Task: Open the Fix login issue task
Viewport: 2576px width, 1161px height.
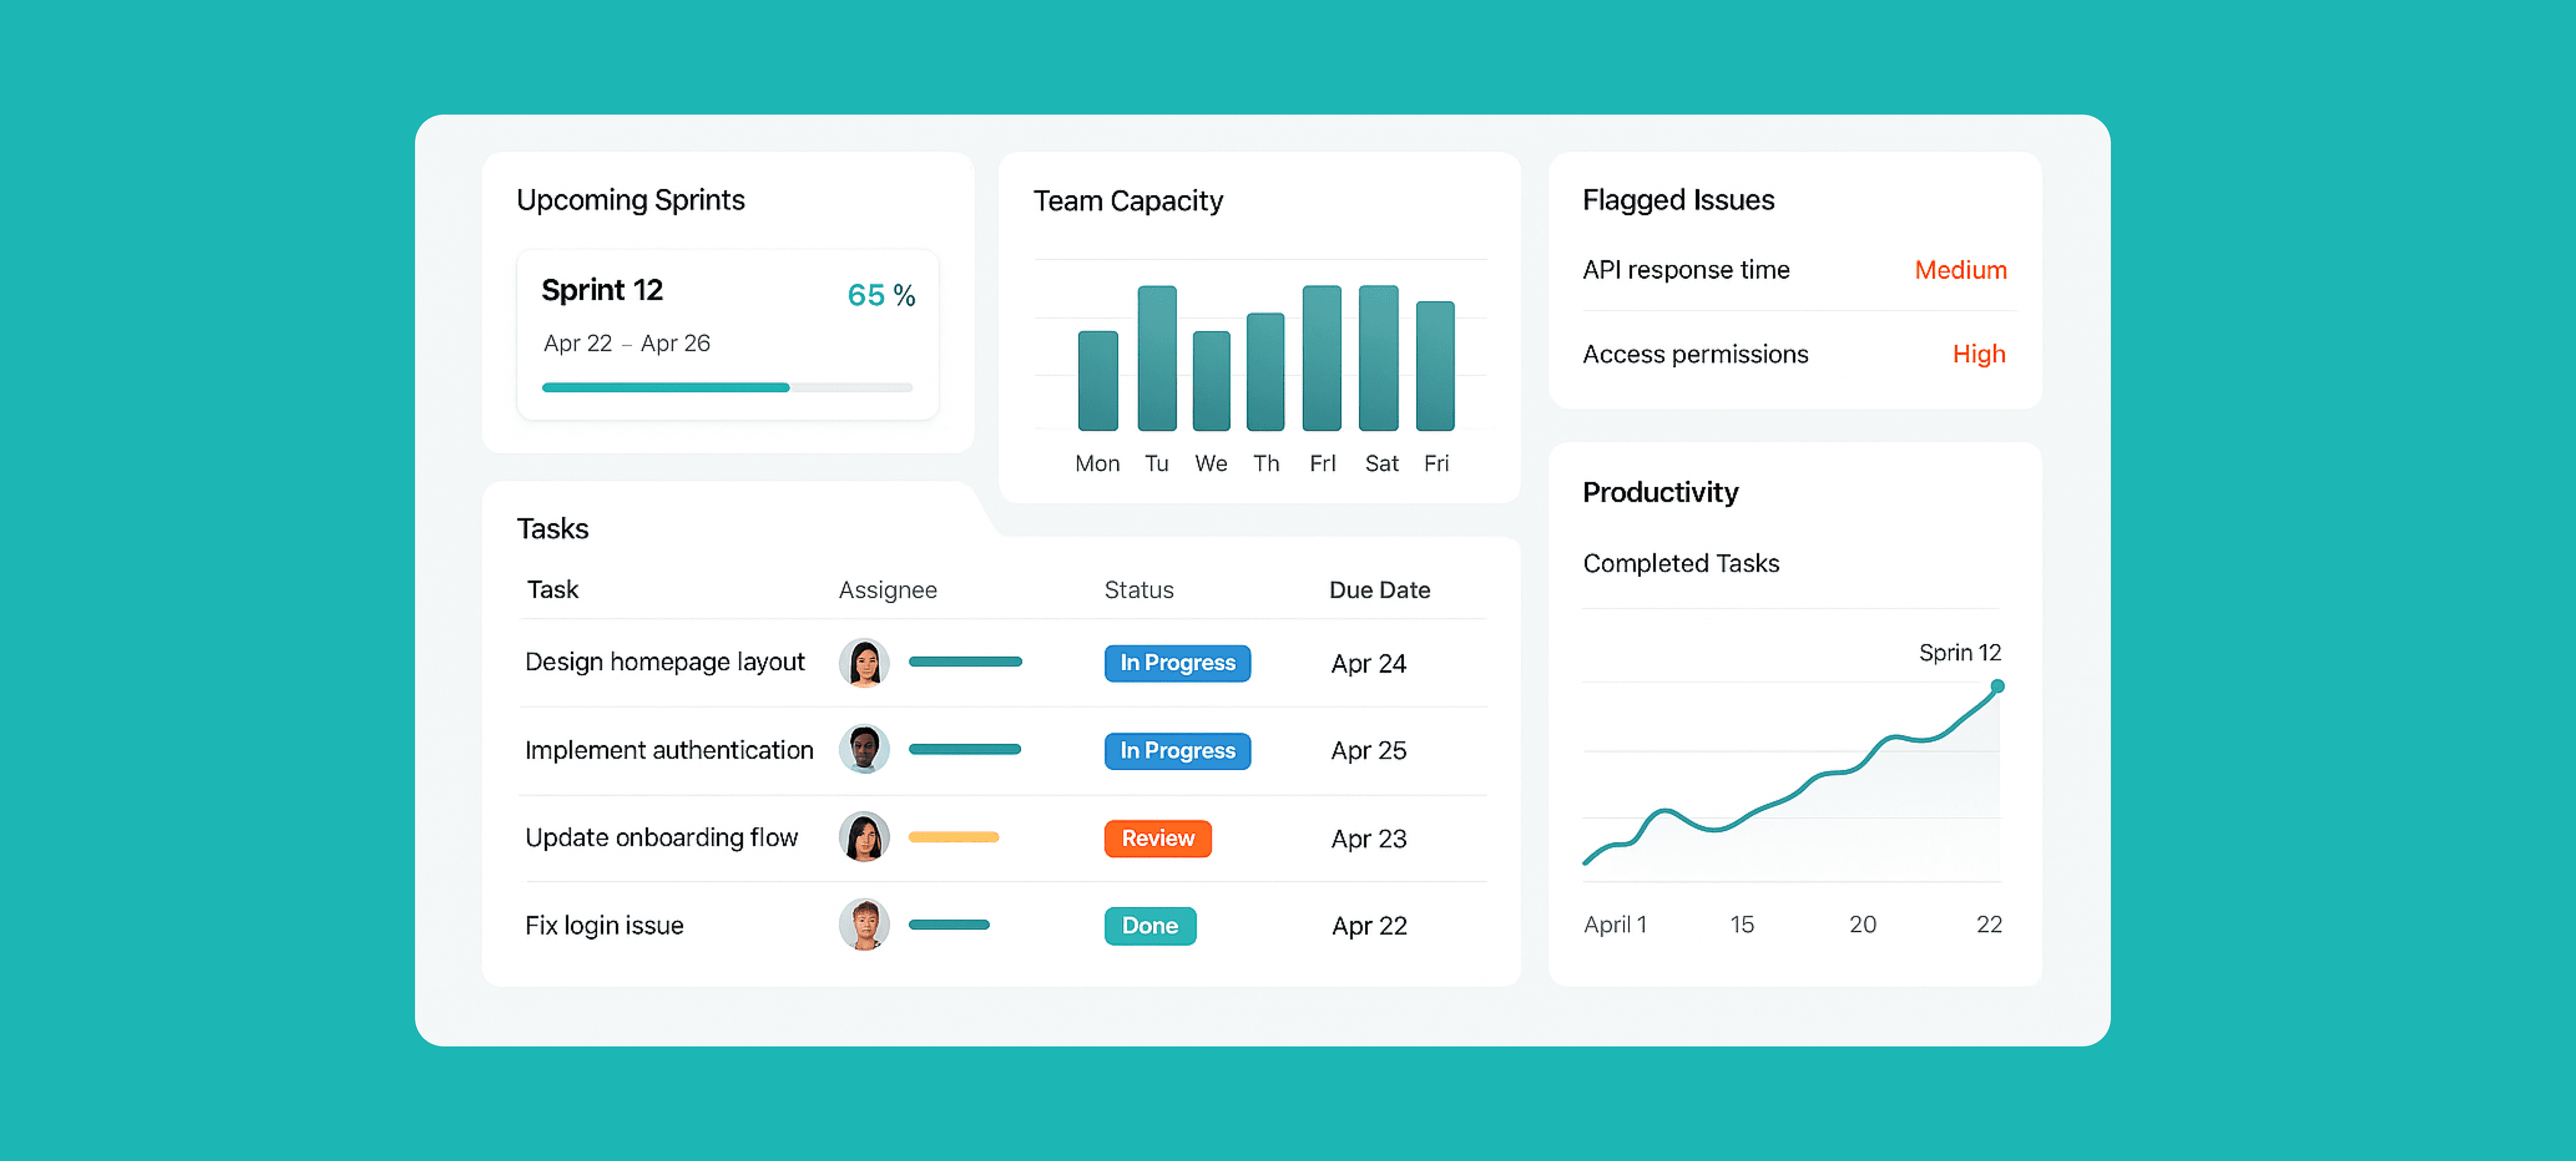Action: coord(604,925)
